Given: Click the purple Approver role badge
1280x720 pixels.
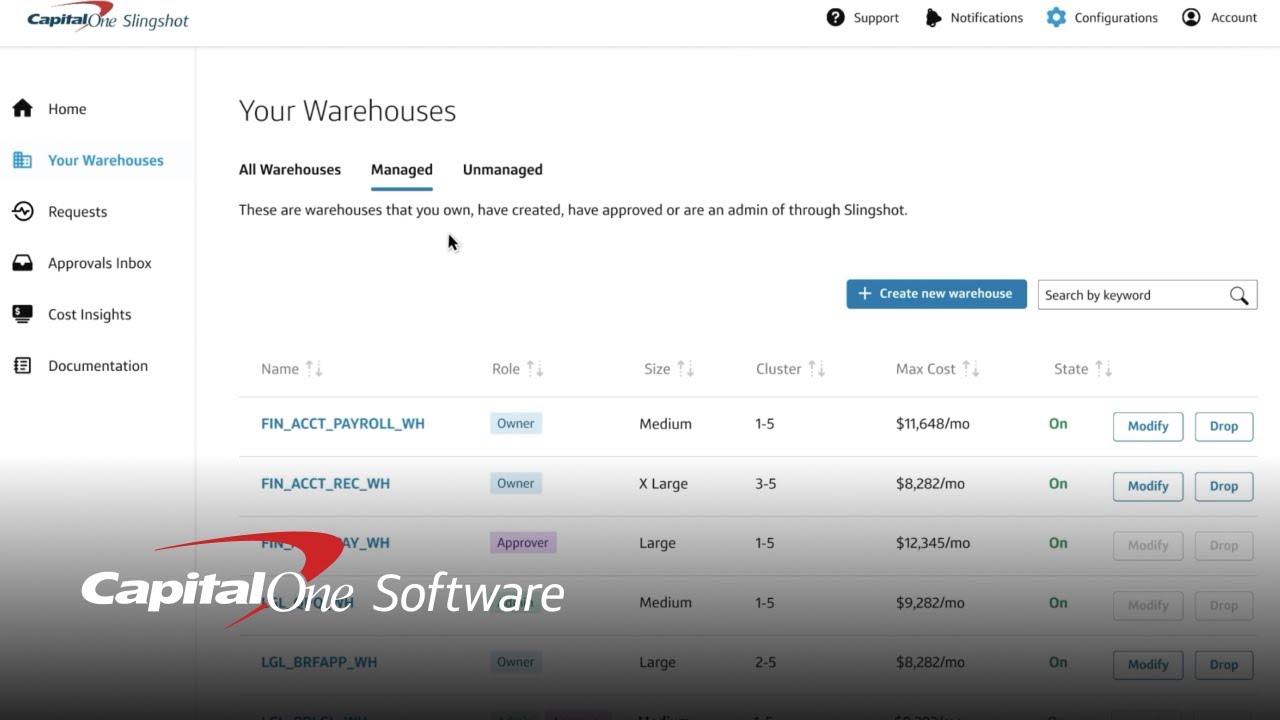Looking at the screenshot, I should 523,543.
